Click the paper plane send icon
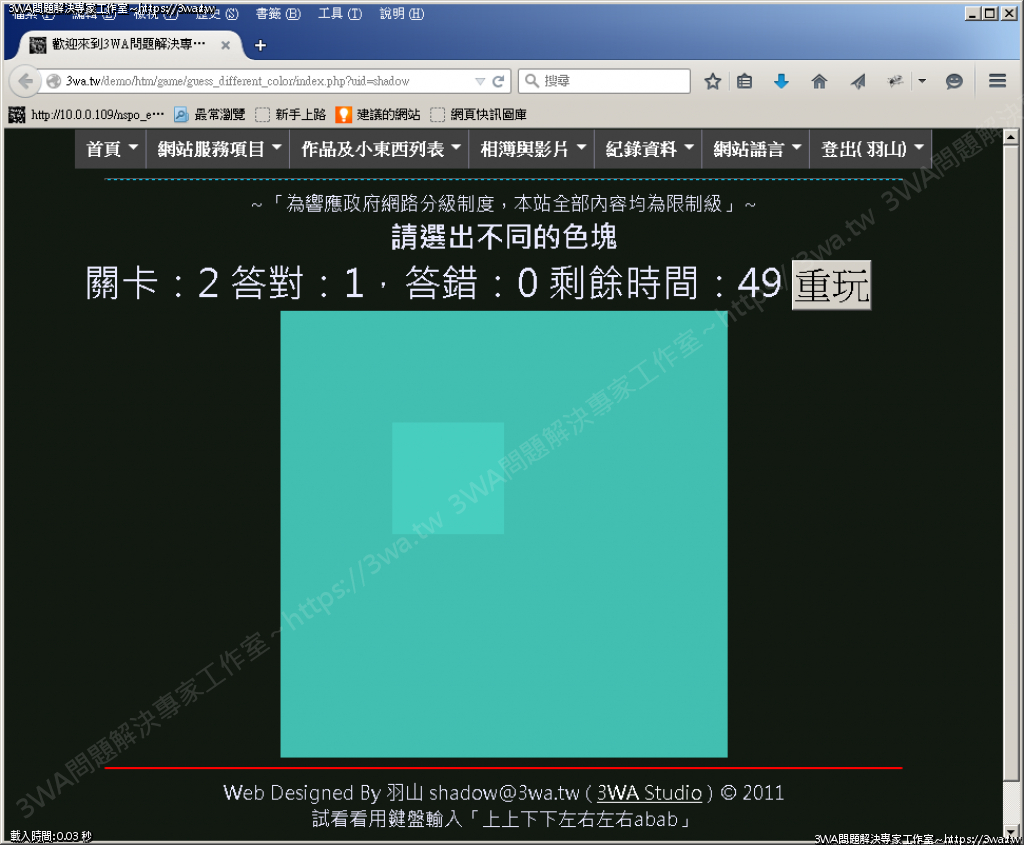This screenshot has width=1024, height=845. click(x=858, y=82)
